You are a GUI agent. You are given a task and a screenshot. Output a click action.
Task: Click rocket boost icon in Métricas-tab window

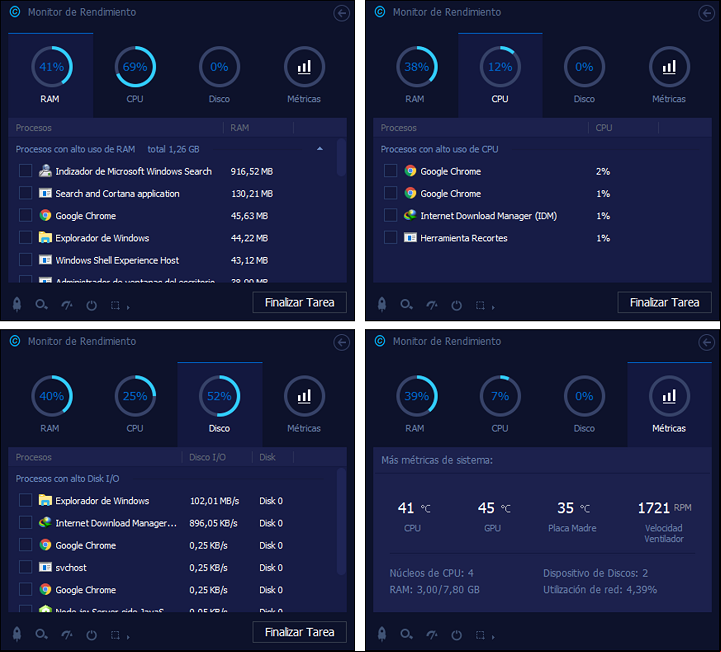pos(382,634)
